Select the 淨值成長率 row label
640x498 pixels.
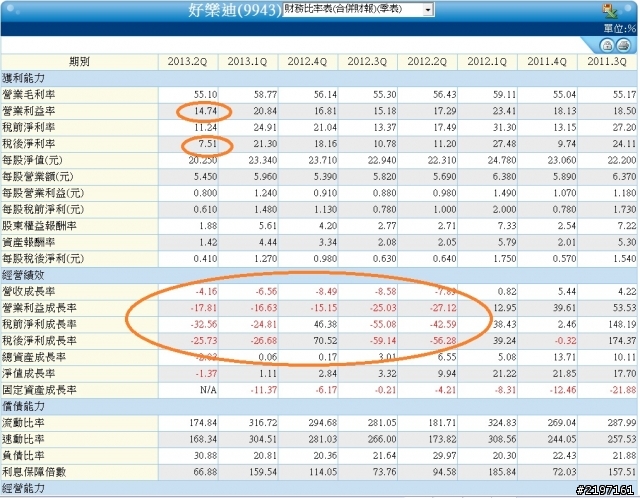point(29,374)
